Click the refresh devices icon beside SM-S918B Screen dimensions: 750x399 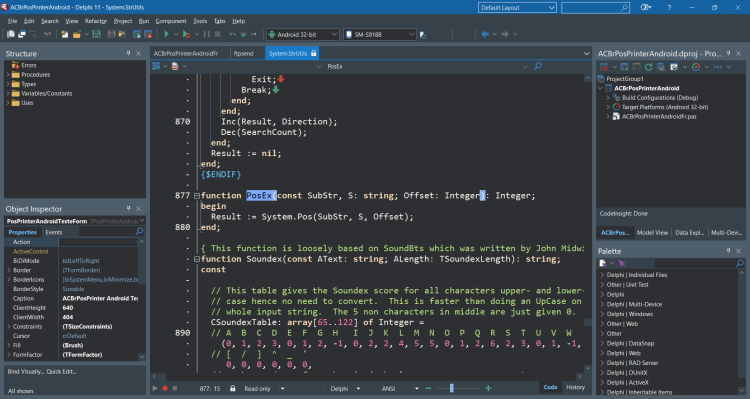coord(423,34)
